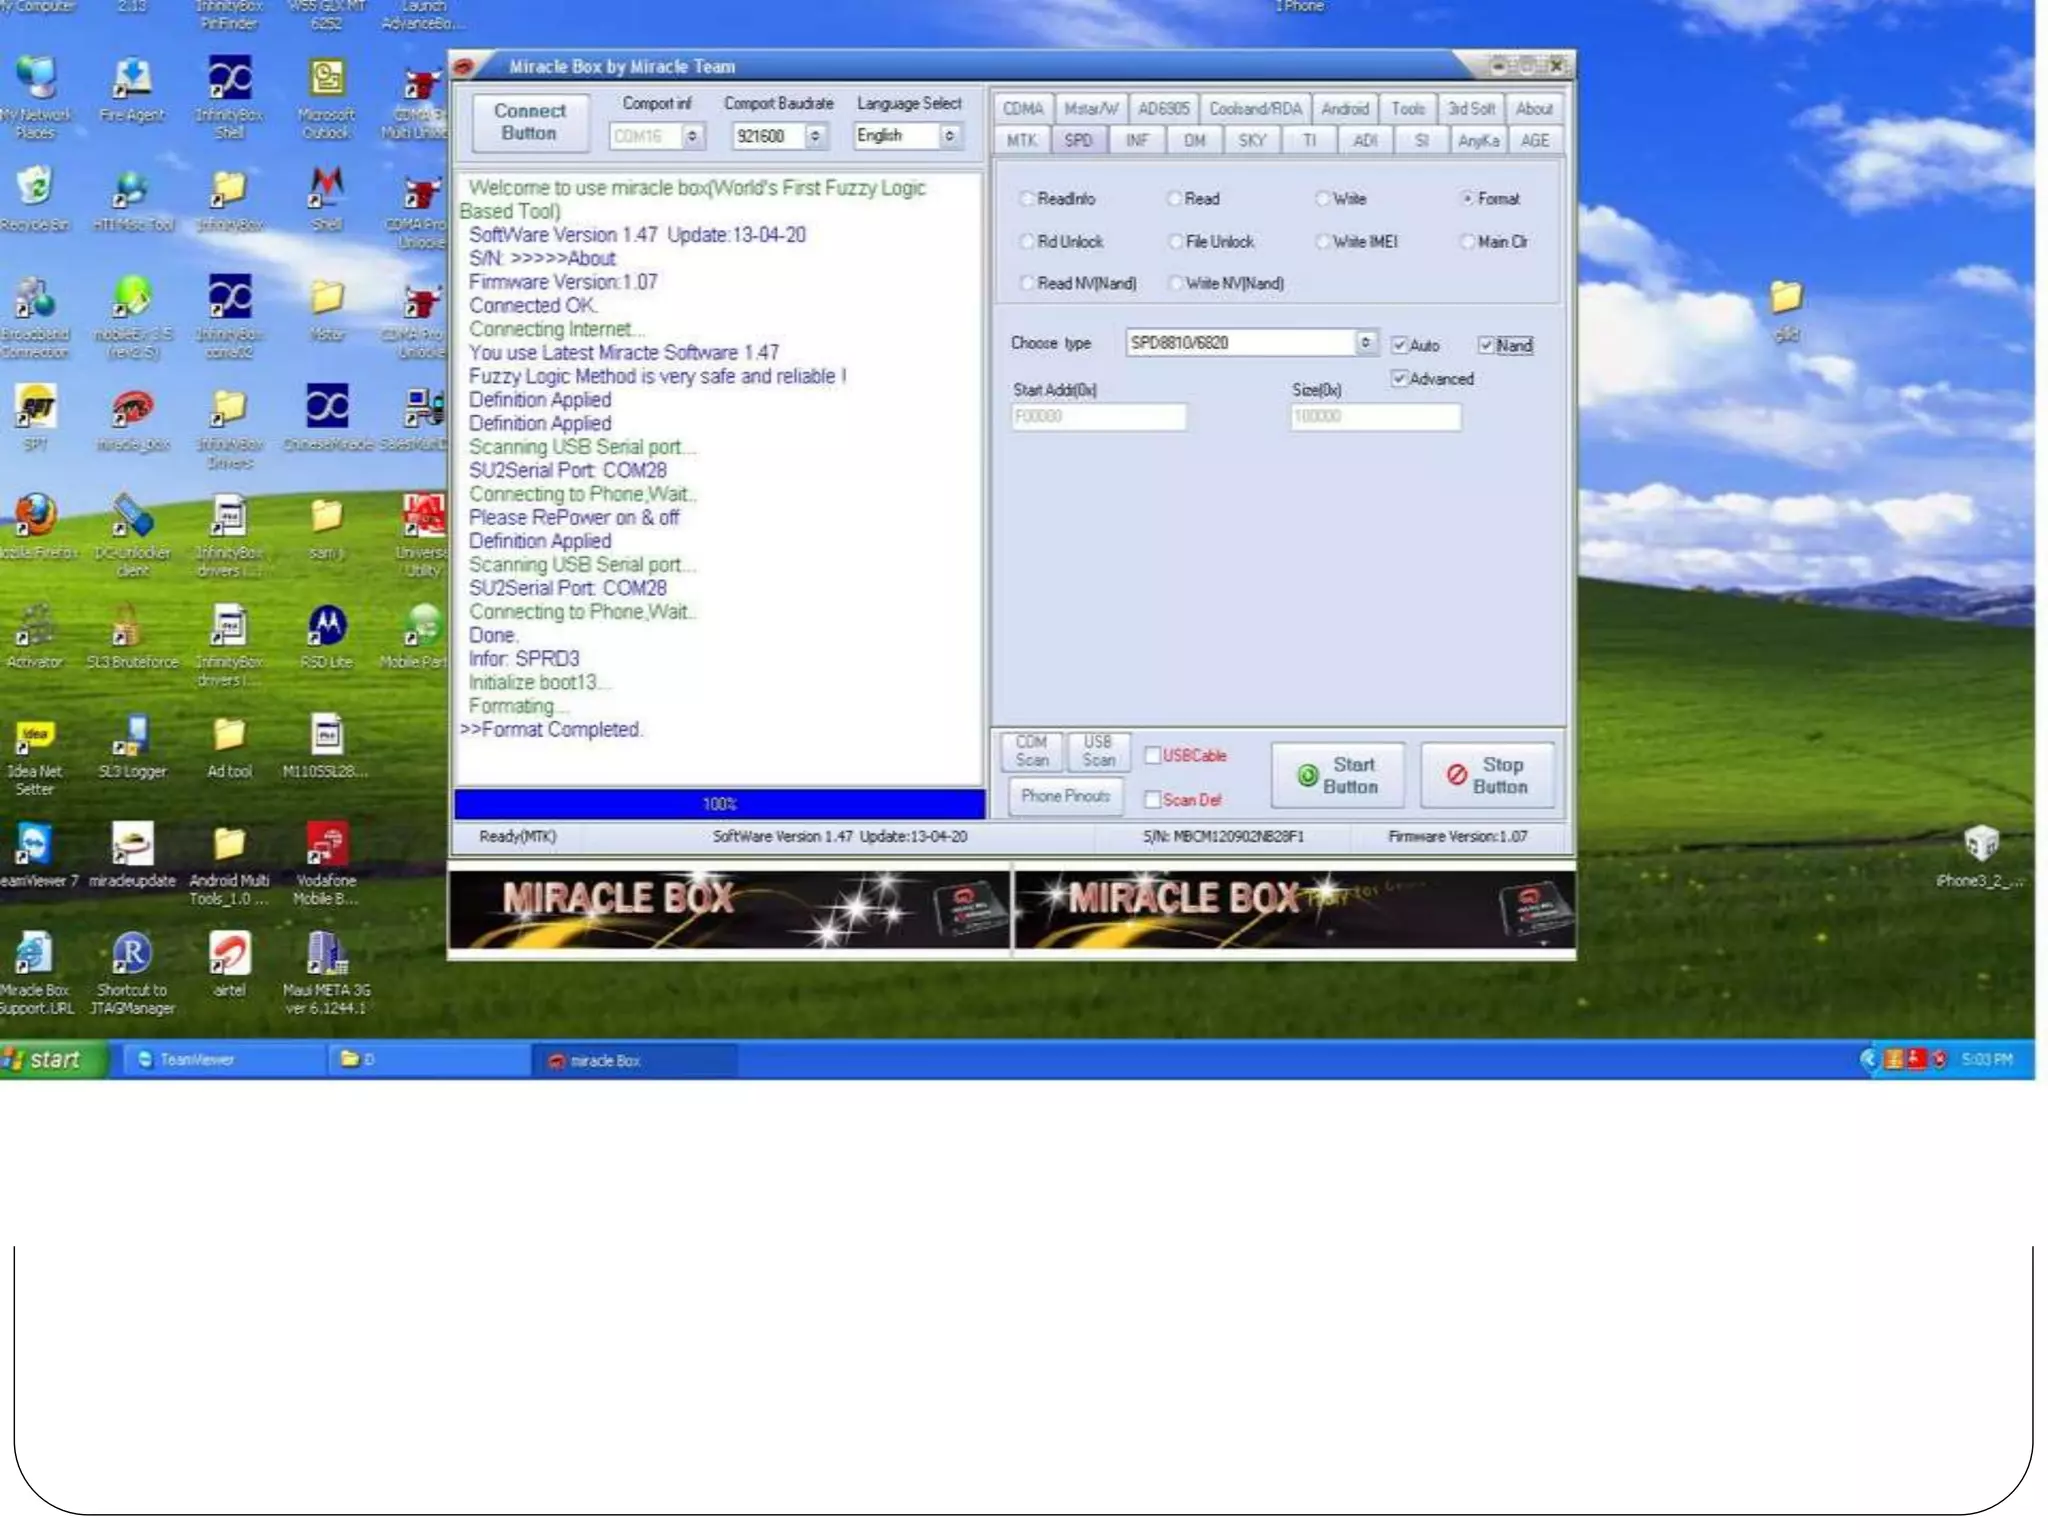
Task: Open the Vodafone Mobile Broadband icon
Action: (x=327, y=845)
